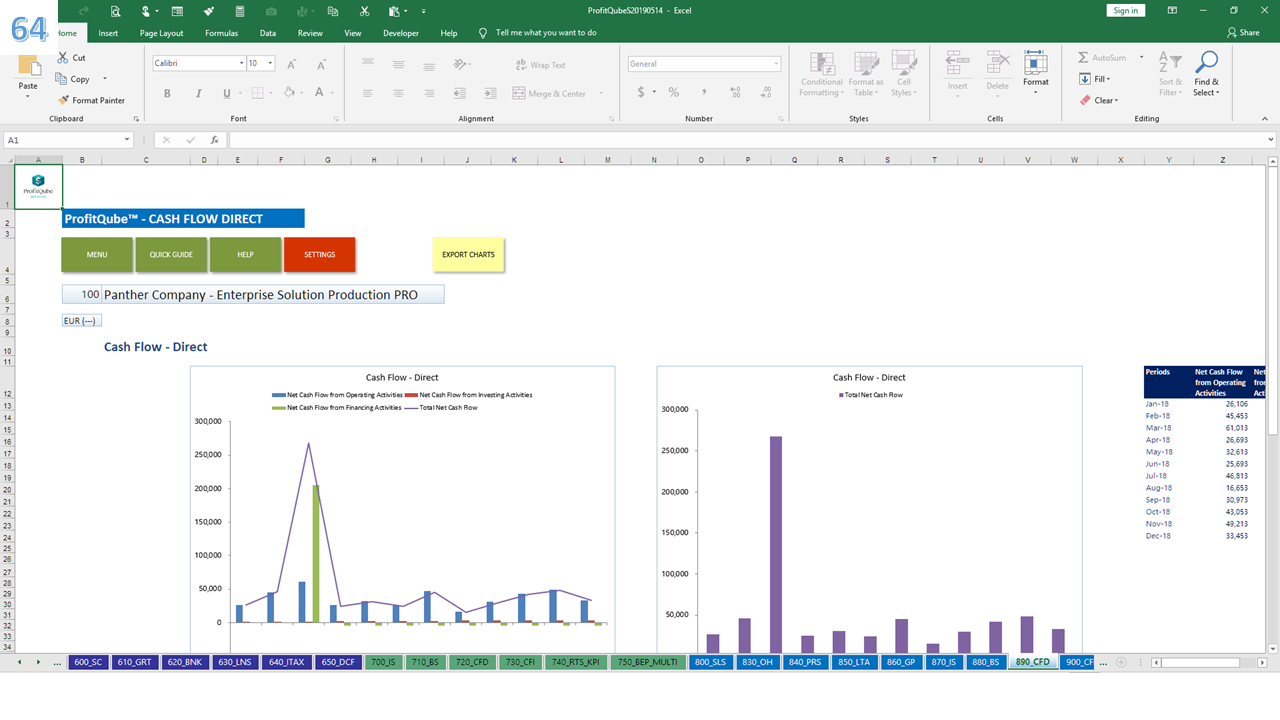
Task: Open the Developer tab
Action: pyautogui.click(x=401, y=33)
